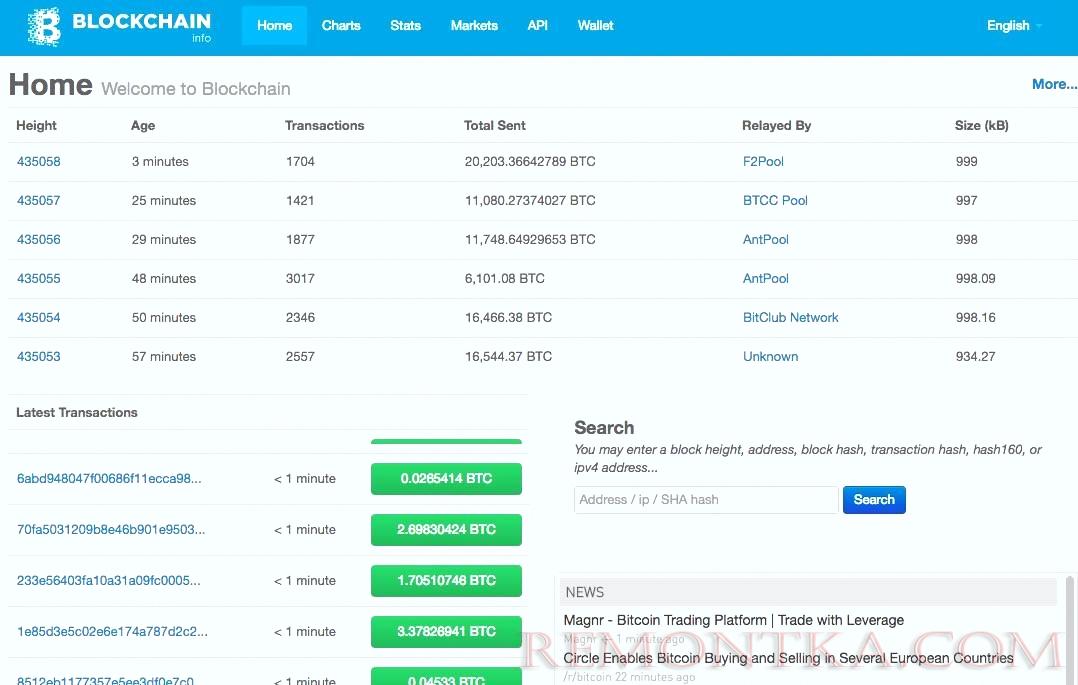This screenshot has width=1078, height=685.
Task: Click the 20,203.36642789 BTC total sent value
Action: coord(530,162)
